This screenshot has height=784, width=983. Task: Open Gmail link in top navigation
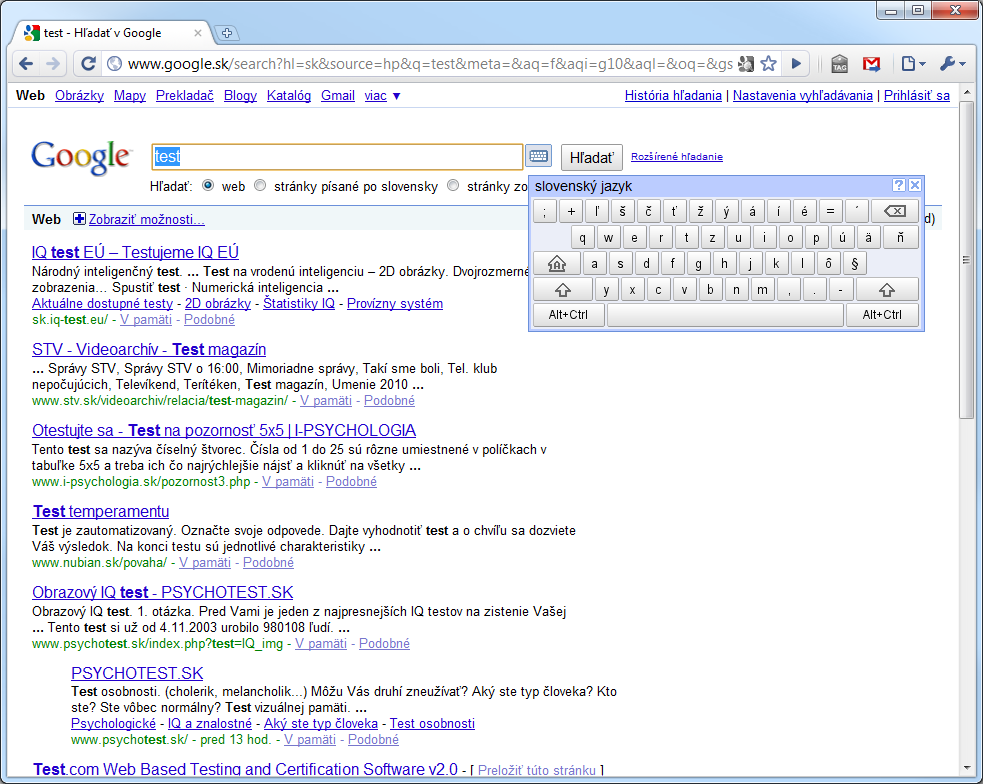pyautogui.click(x=338, y=96)
